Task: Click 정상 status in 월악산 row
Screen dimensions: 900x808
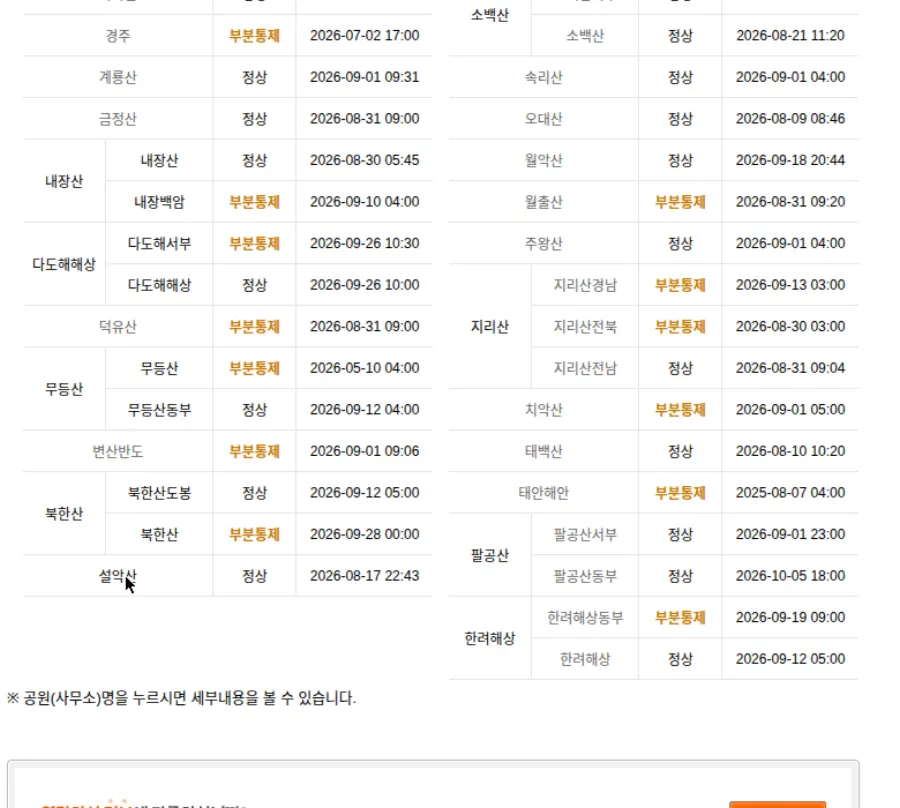Action: (680, 160)
